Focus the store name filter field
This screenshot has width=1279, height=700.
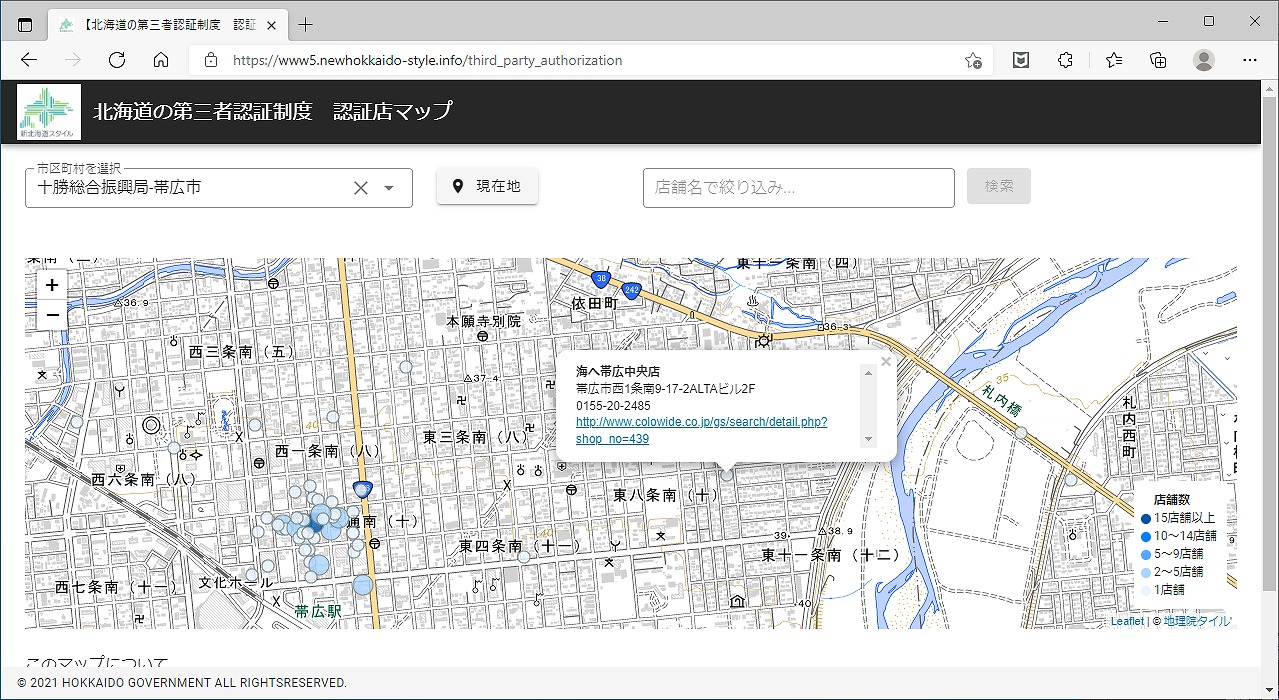tap(798, 187)
